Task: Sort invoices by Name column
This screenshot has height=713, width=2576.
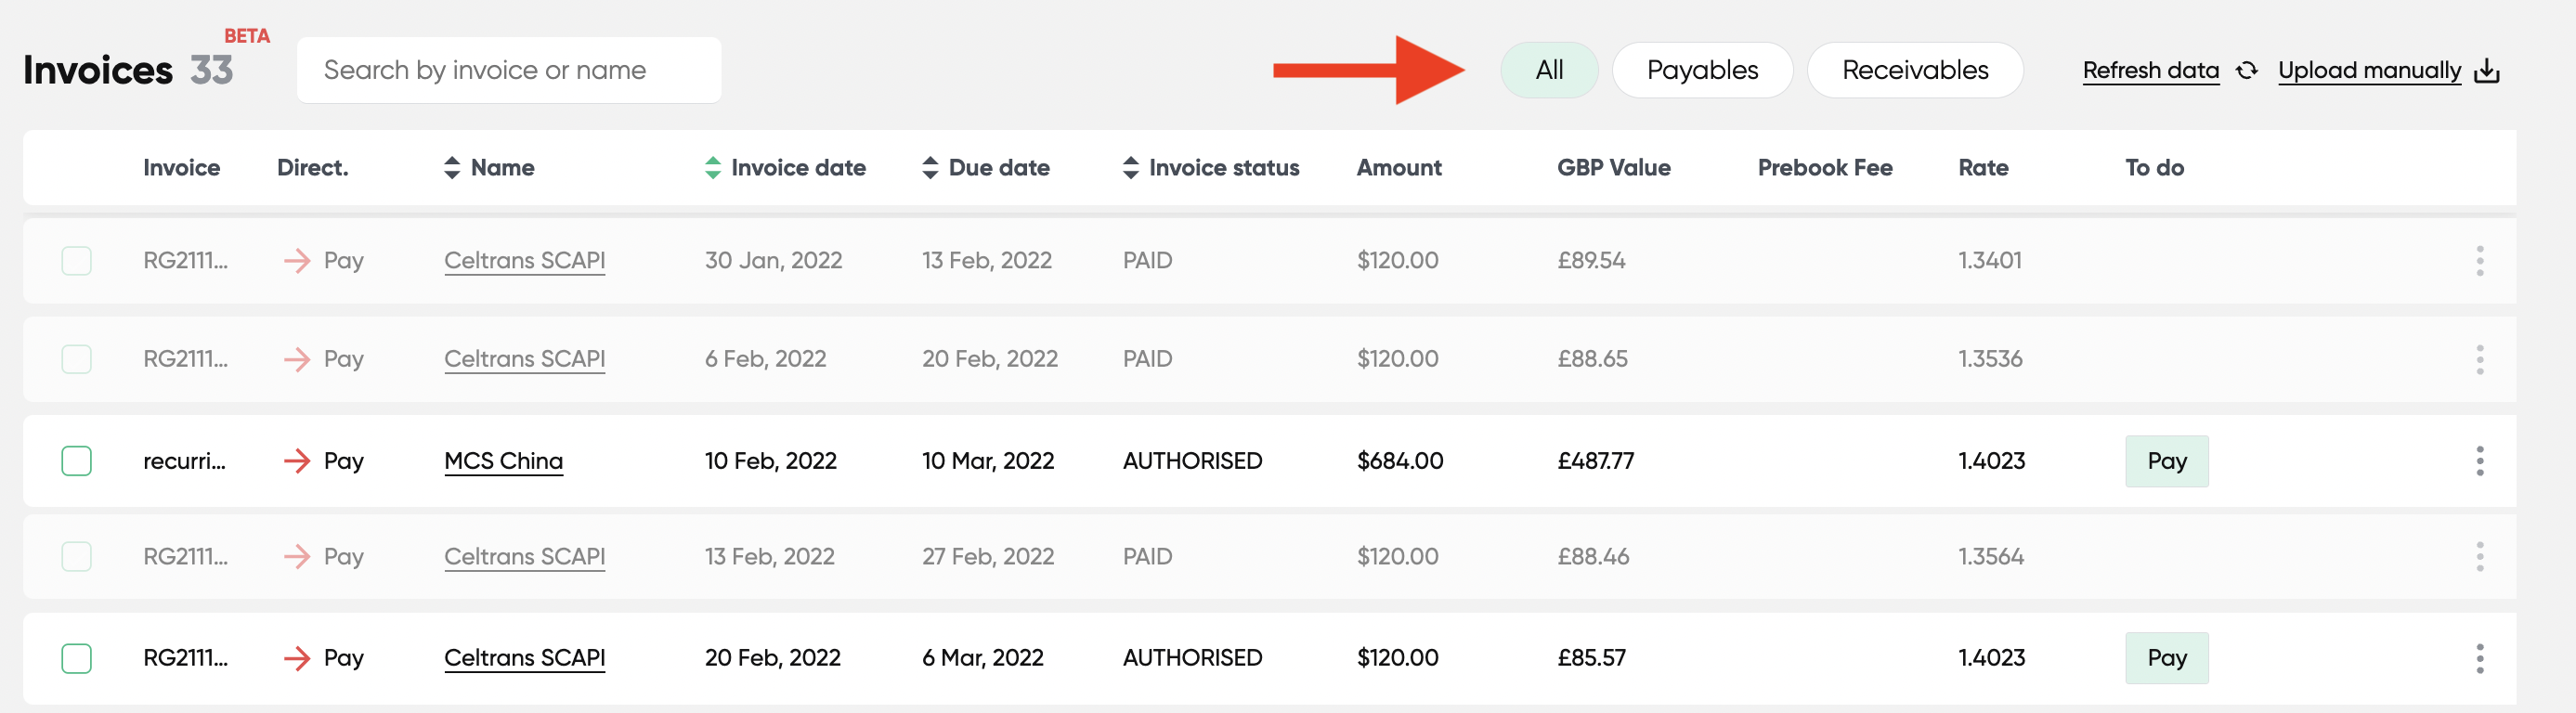Action: click(x=452, y=168)
